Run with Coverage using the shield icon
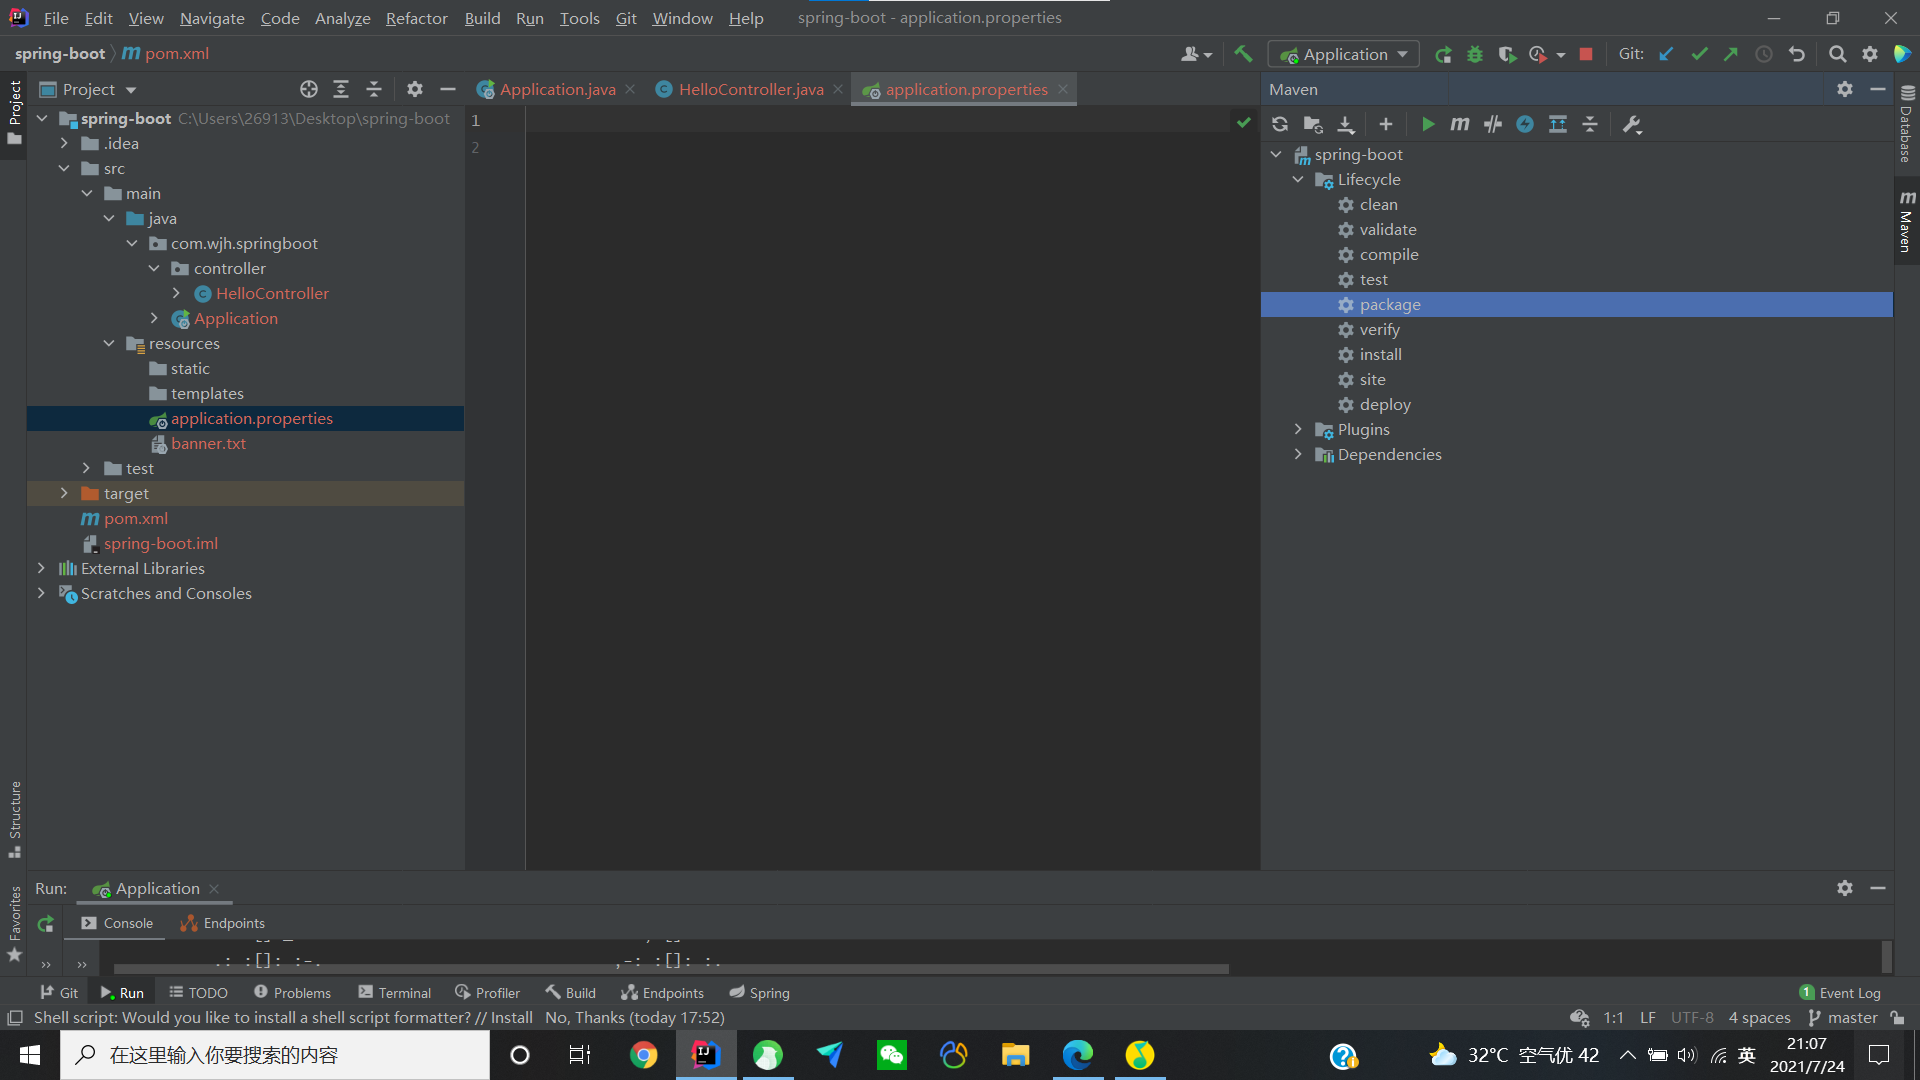This screenshot has width=1920, height=1080. click(1507, 55)
